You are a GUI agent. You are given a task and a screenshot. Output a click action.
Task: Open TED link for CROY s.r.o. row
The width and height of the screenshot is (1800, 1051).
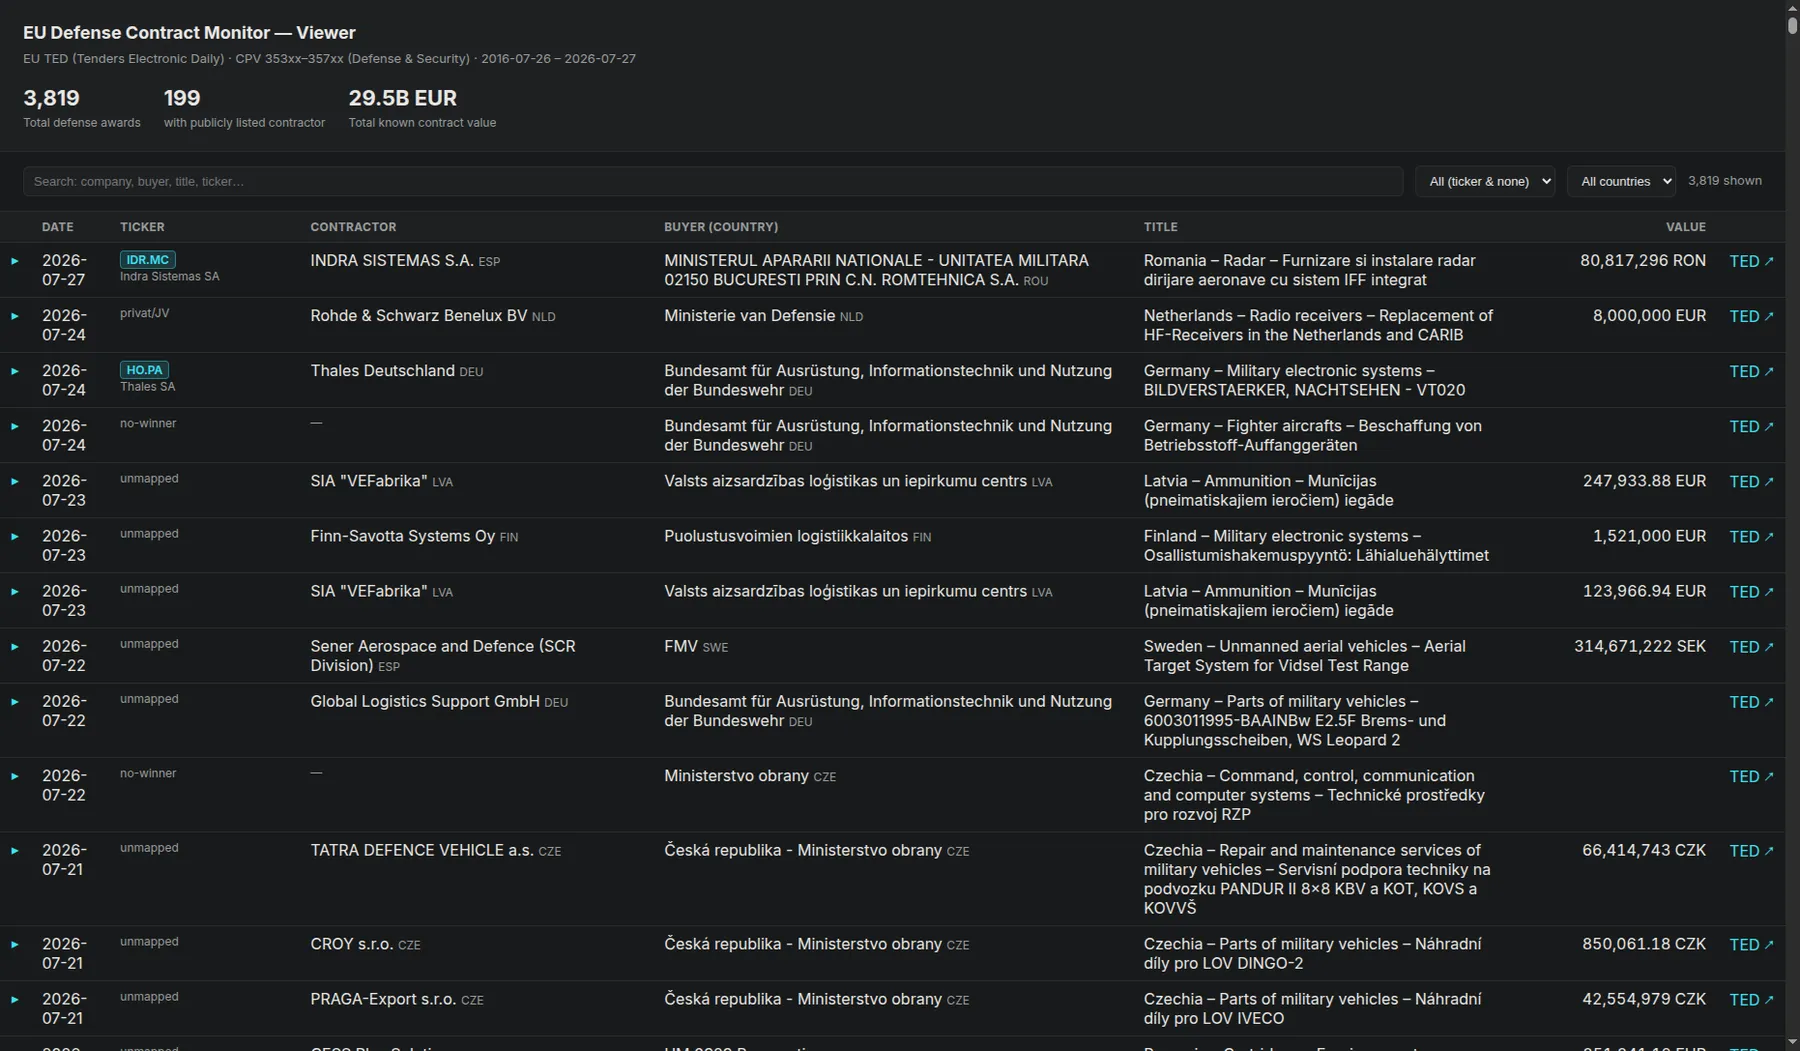1751,945
